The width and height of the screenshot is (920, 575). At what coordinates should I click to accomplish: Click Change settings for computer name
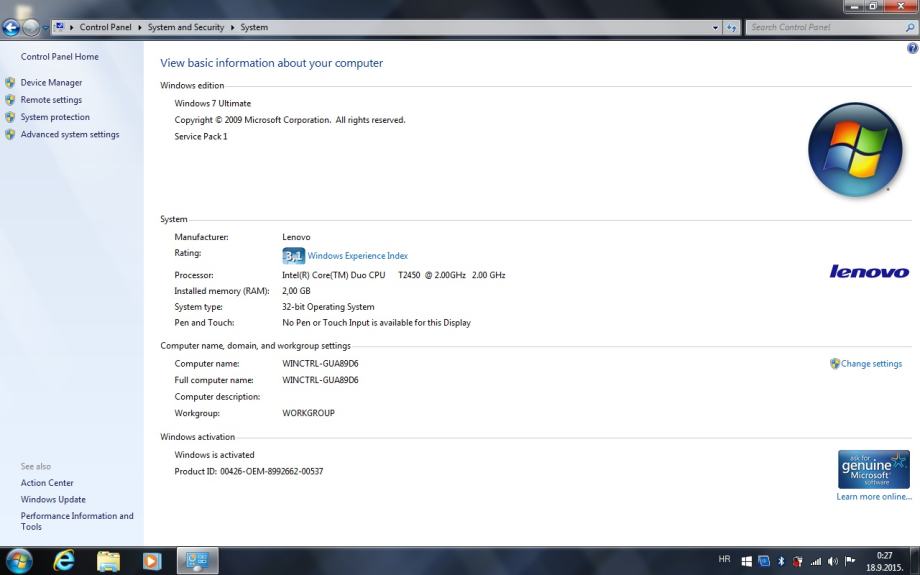(871, 364)
